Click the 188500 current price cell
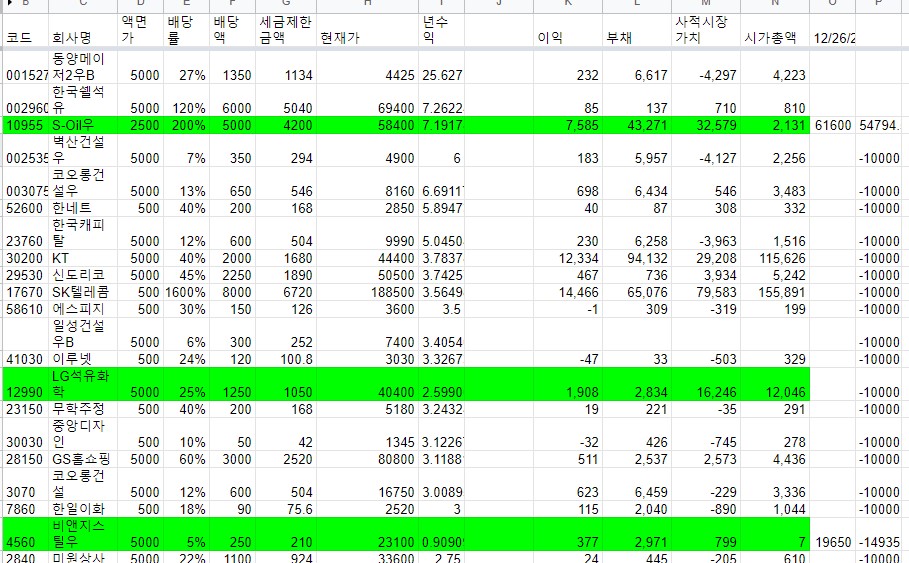909x563 pixels. tap(368, 292)
